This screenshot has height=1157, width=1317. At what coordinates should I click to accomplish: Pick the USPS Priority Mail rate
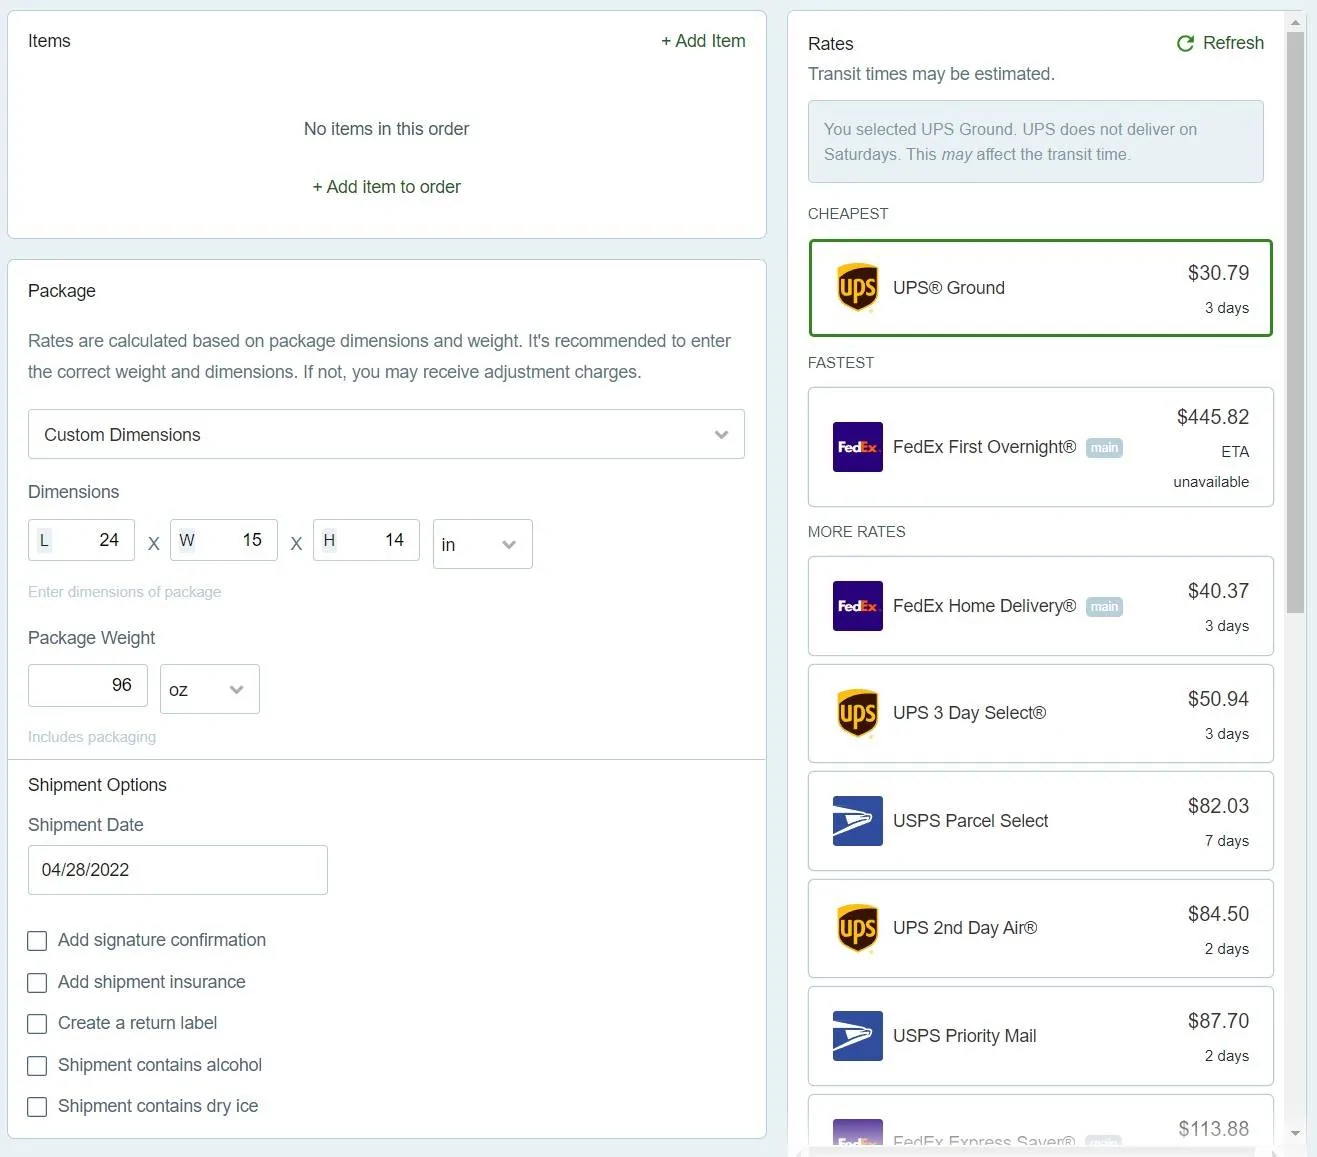(1040, 1036)
